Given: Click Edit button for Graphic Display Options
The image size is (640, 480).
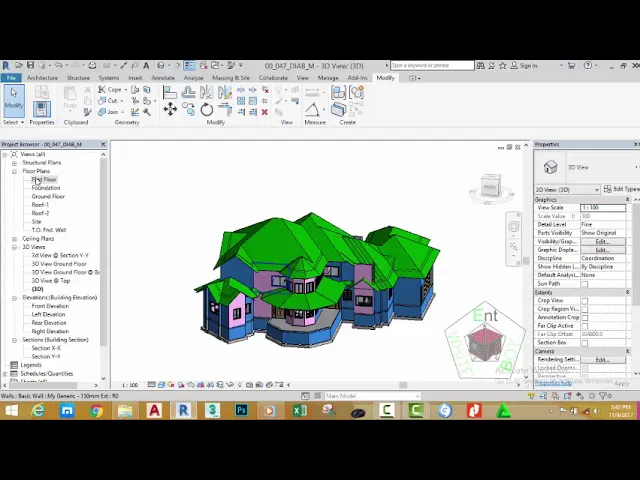Looking at the screenshot, I should tap(603, 250).
